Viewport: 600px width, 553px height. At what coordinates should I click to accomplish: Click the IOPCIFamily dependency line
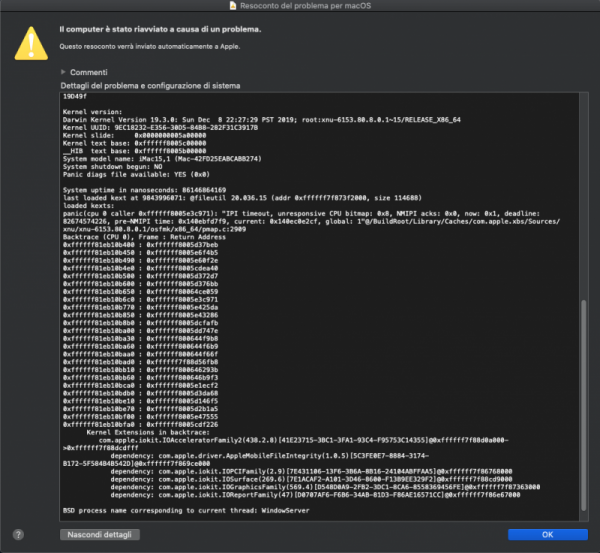(311, 471)
